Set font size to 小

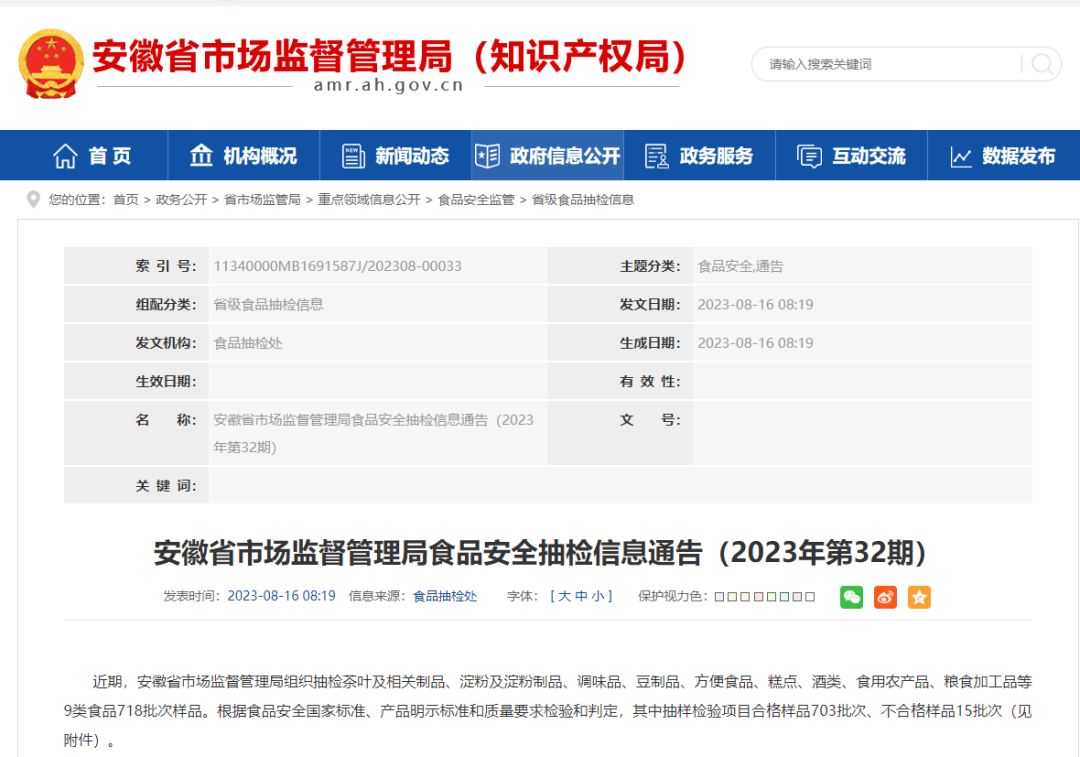597,596
